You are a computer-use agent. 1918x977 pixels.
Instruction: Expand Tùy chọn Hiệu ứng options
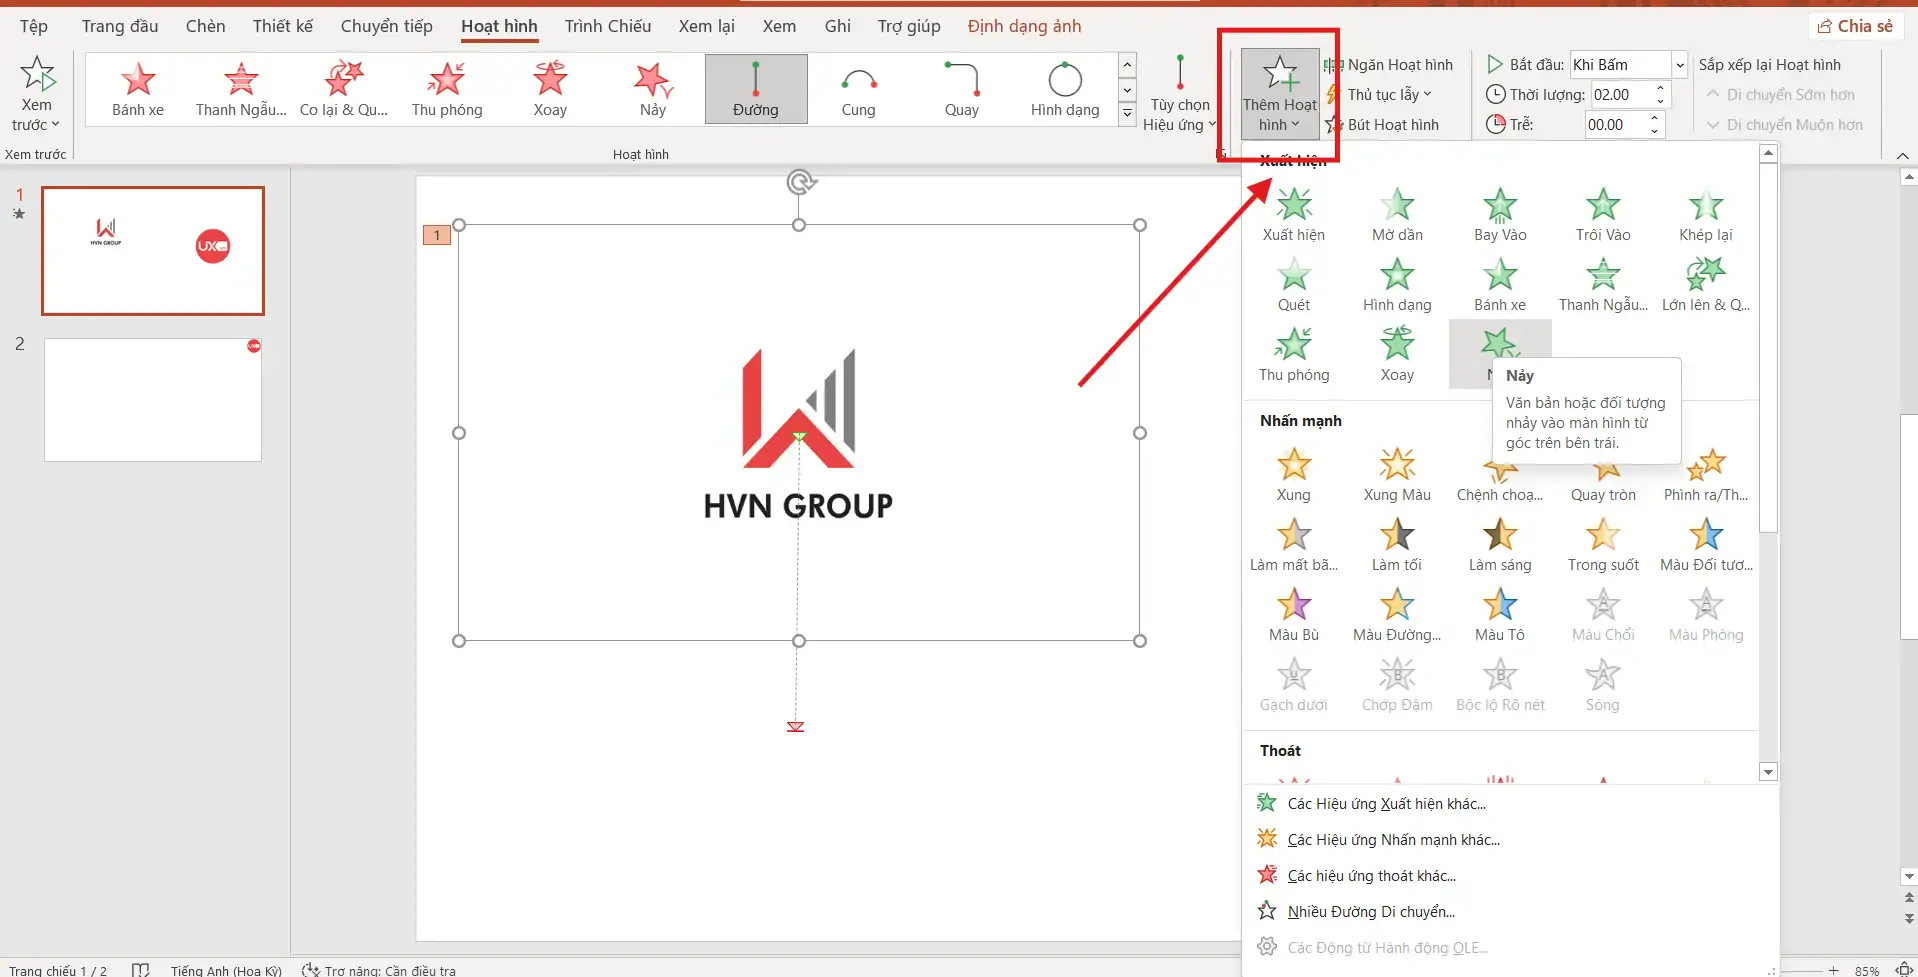click(1180, 93)
